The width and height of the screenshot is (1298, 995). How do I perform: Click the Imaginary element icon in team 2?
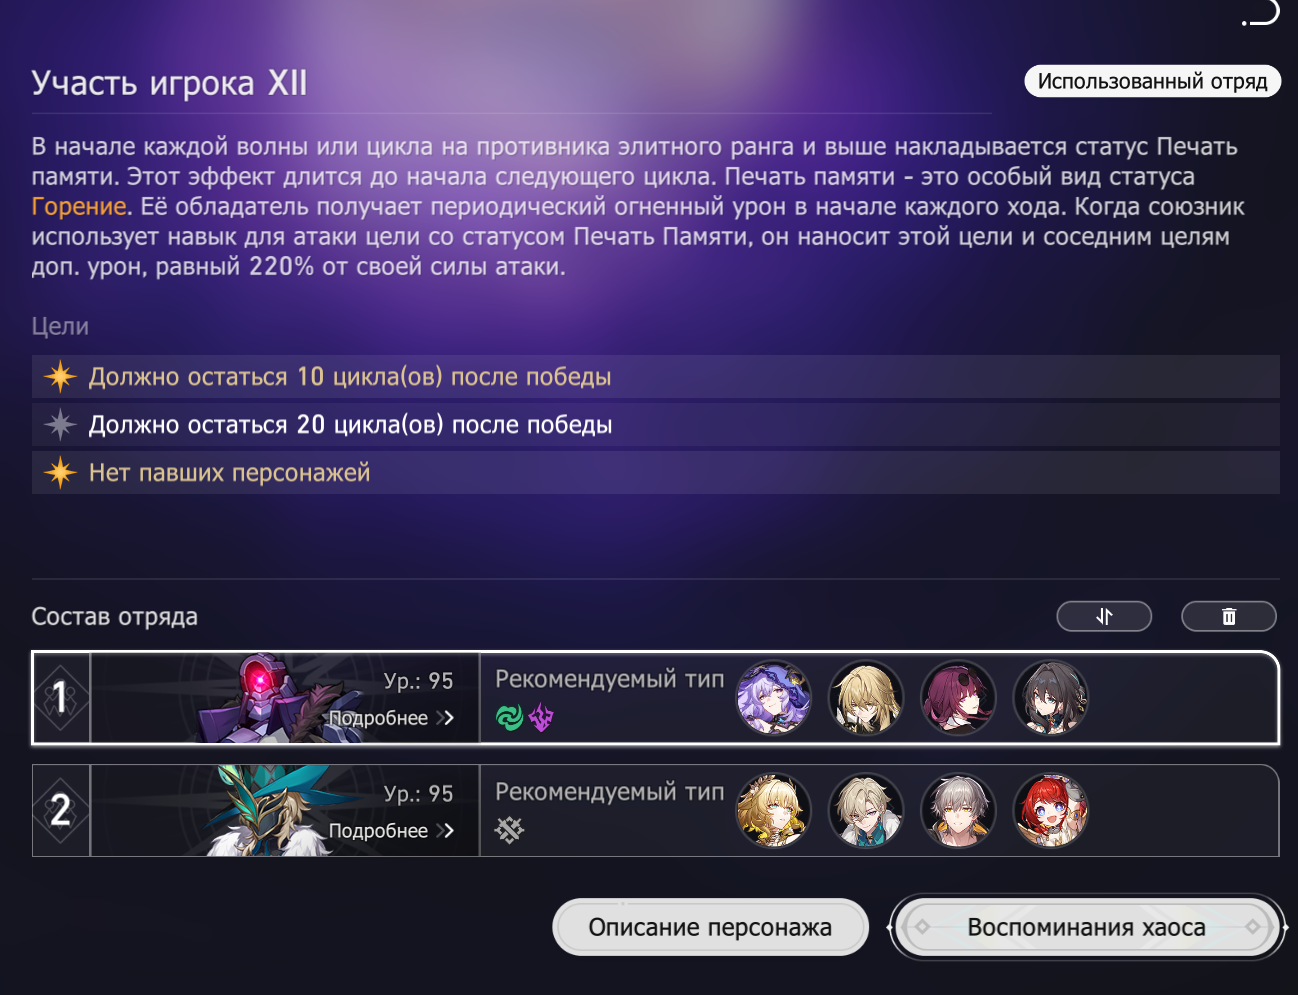(x=509, y=829)
